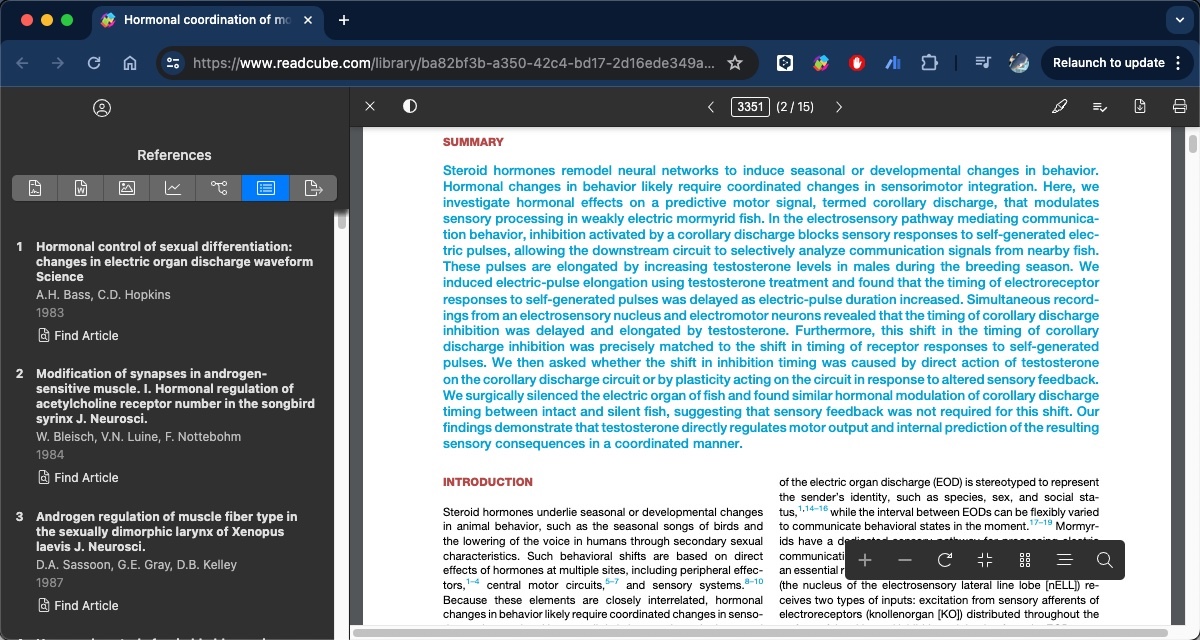Select the highlighter annotation tool
Screen dimensions: 1200x640
tap(1060, 106)
